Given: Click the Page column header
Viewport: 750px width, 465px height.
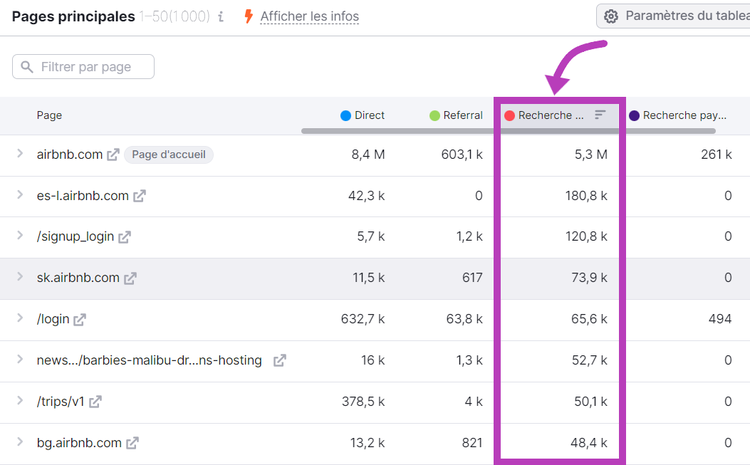Looking at the screenshot, I should pos(49,115).
